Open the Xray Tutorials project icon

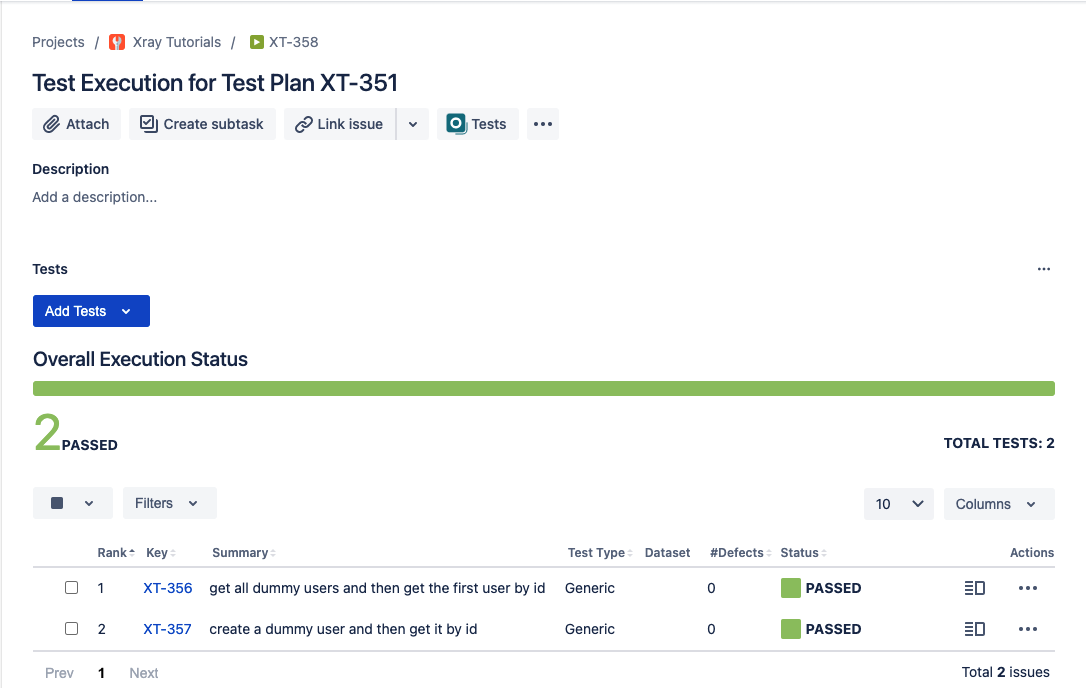coord(117,42)
